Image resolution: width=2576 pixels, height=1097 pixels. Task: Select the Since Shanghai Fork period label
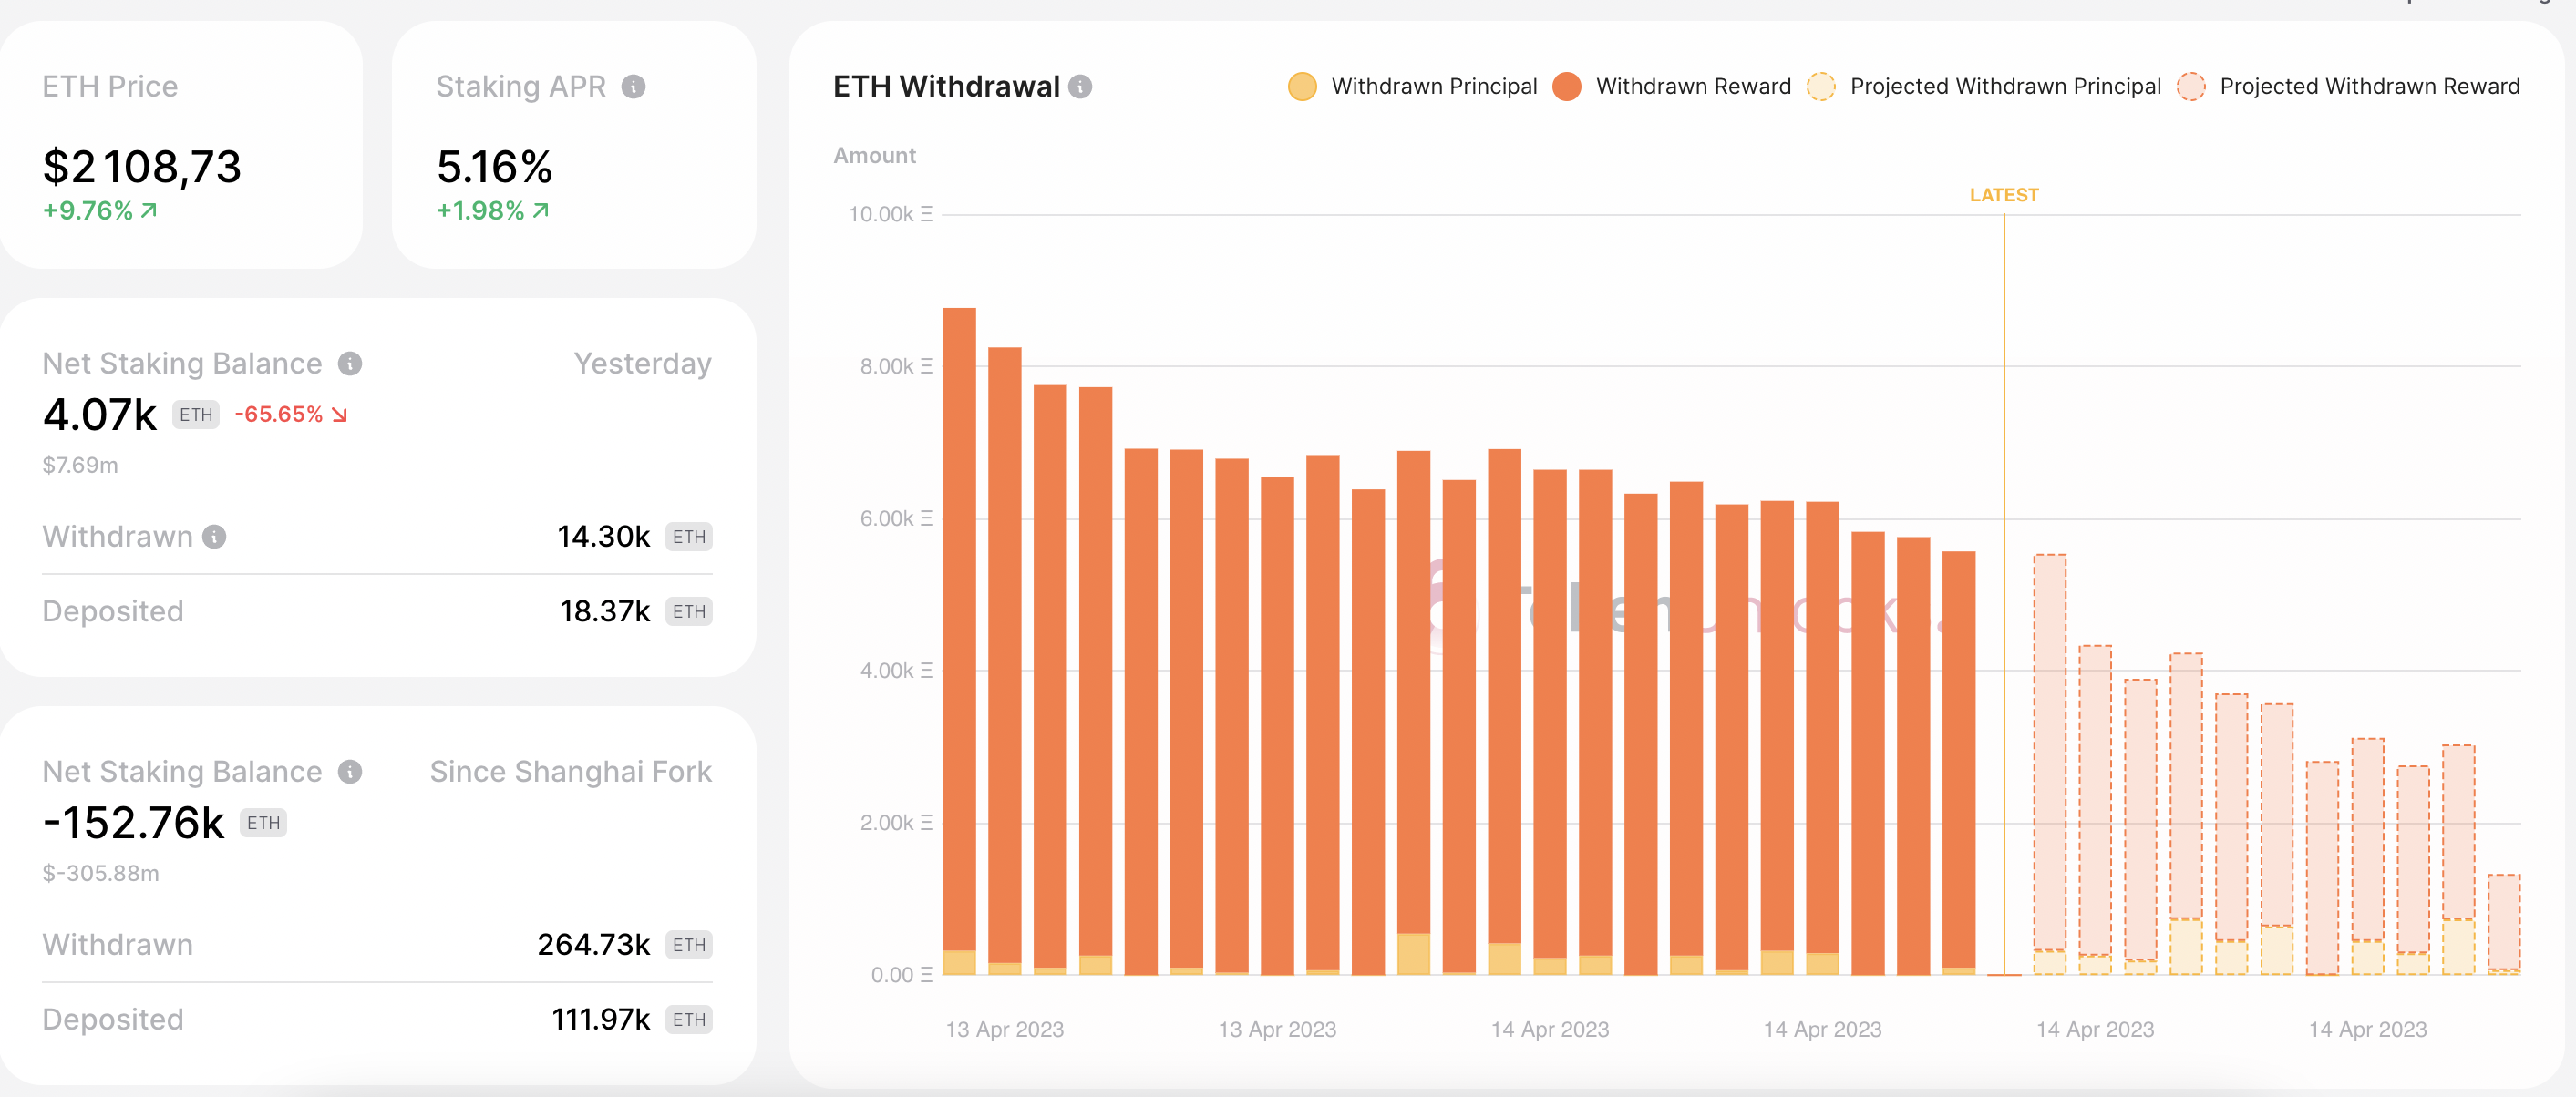[570, 771]
